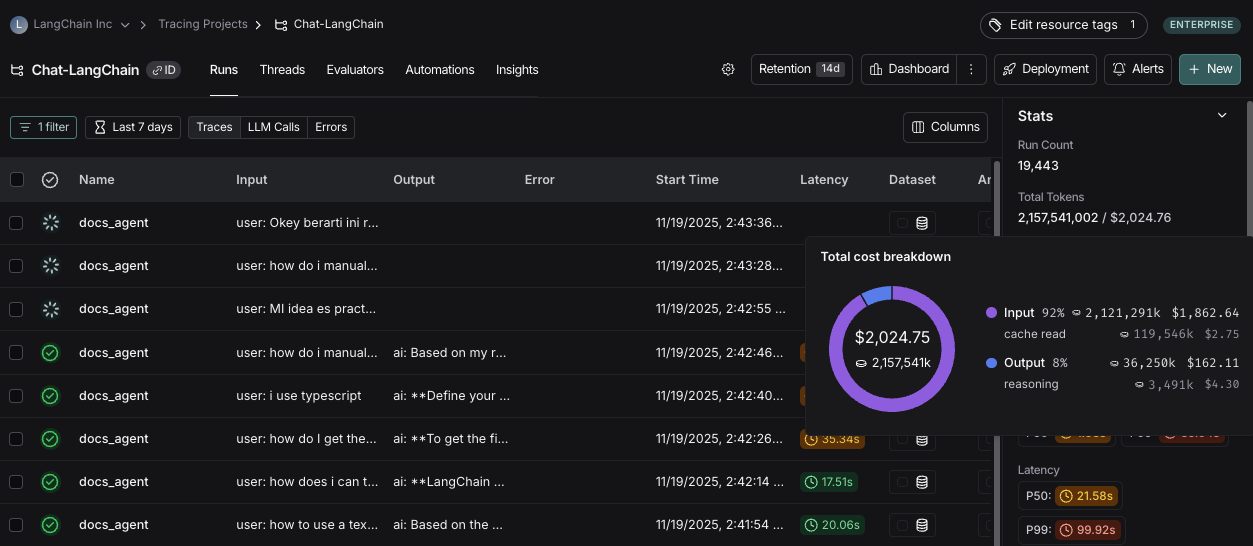Click the project icon beside Chat-LangChain title
Screen dimensions: 1253x546
[x=17, y=70]
